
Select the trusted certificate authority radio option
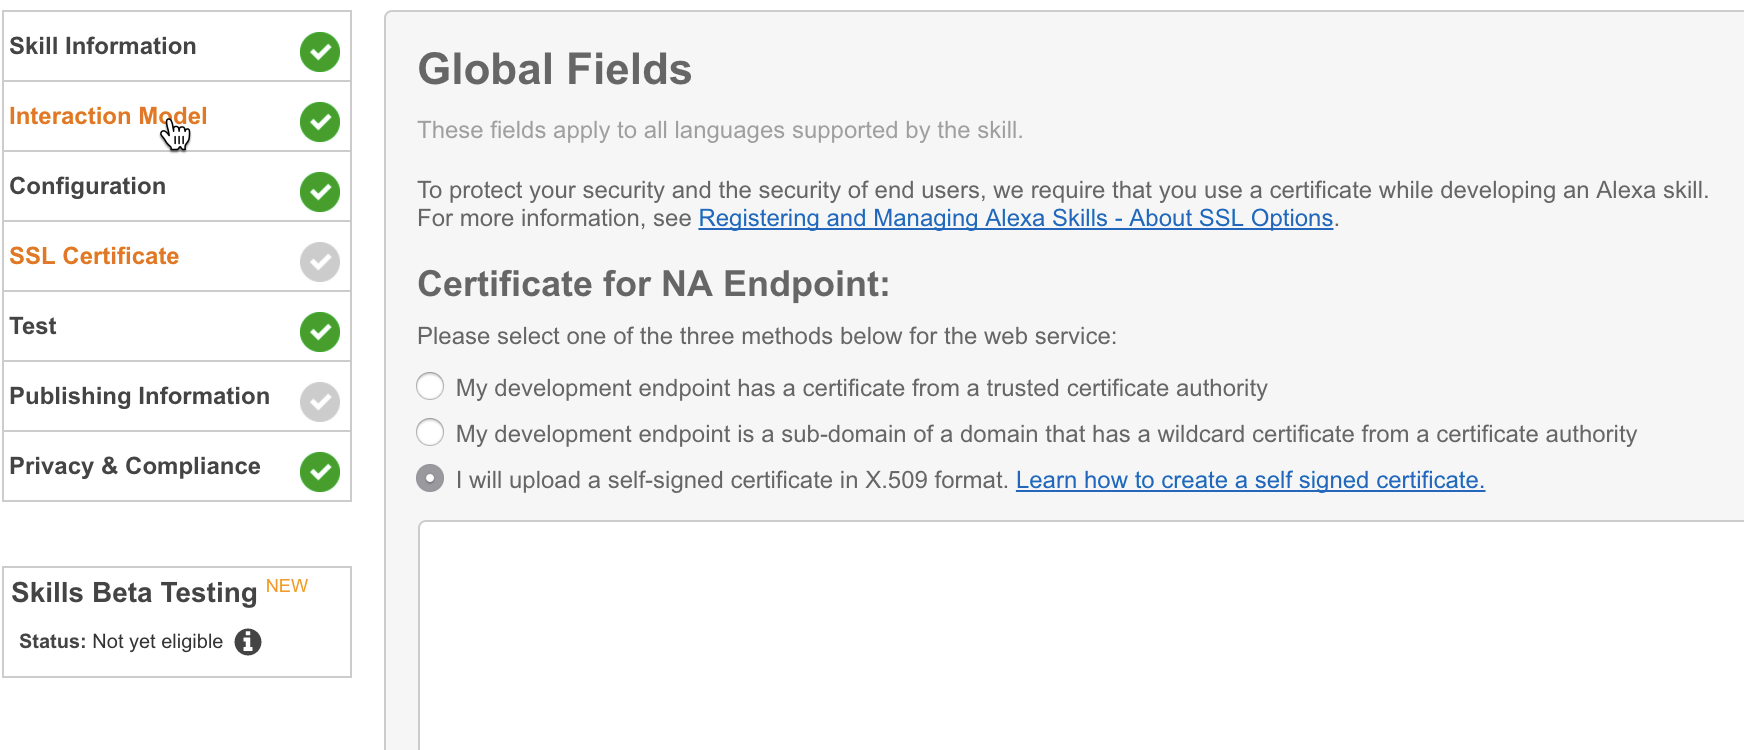[x=430, y=386]
